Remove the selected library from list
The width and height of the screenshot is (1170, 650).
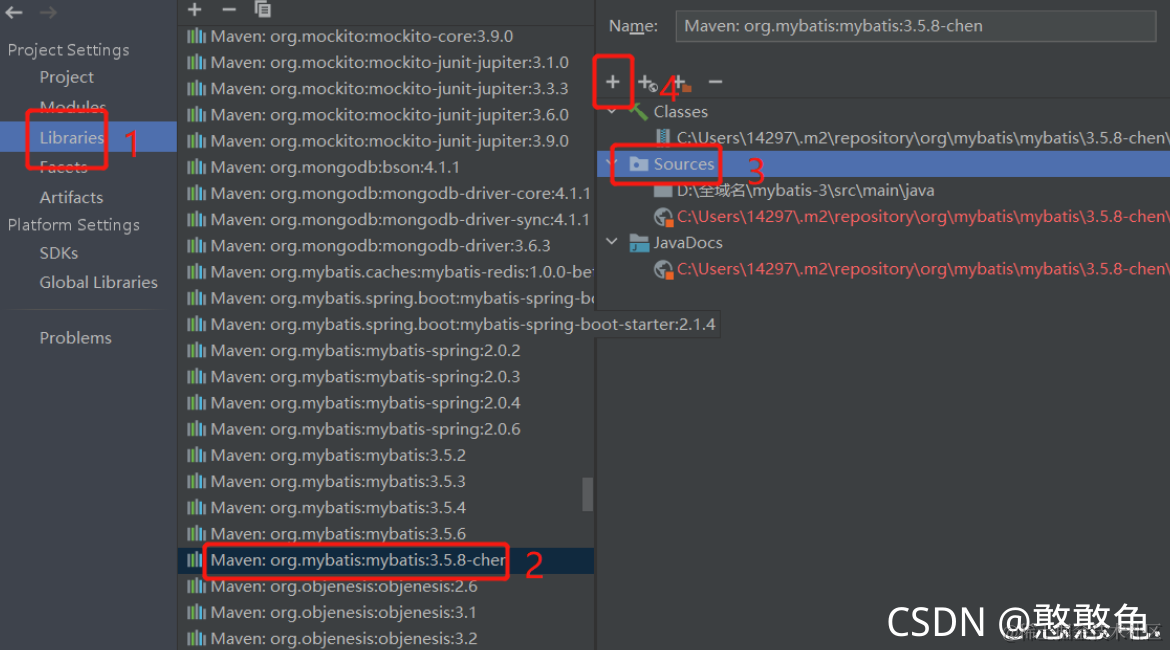pos(229,9)
